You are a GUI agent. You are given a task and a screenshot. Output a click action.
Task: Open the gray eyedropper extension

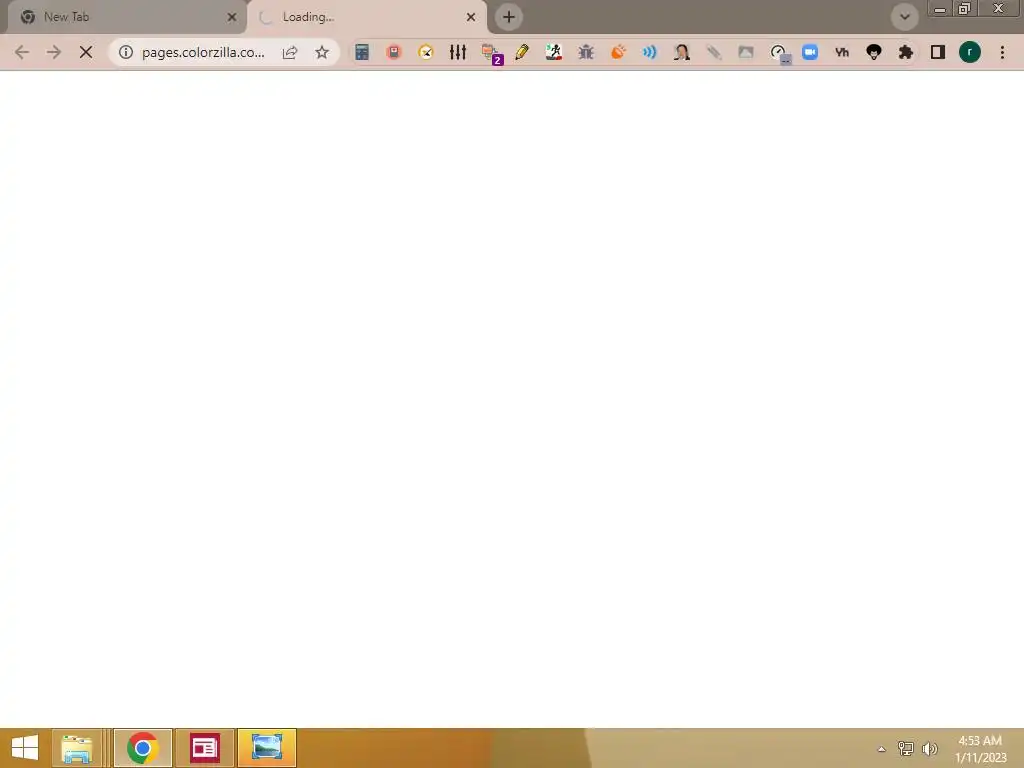714,52
